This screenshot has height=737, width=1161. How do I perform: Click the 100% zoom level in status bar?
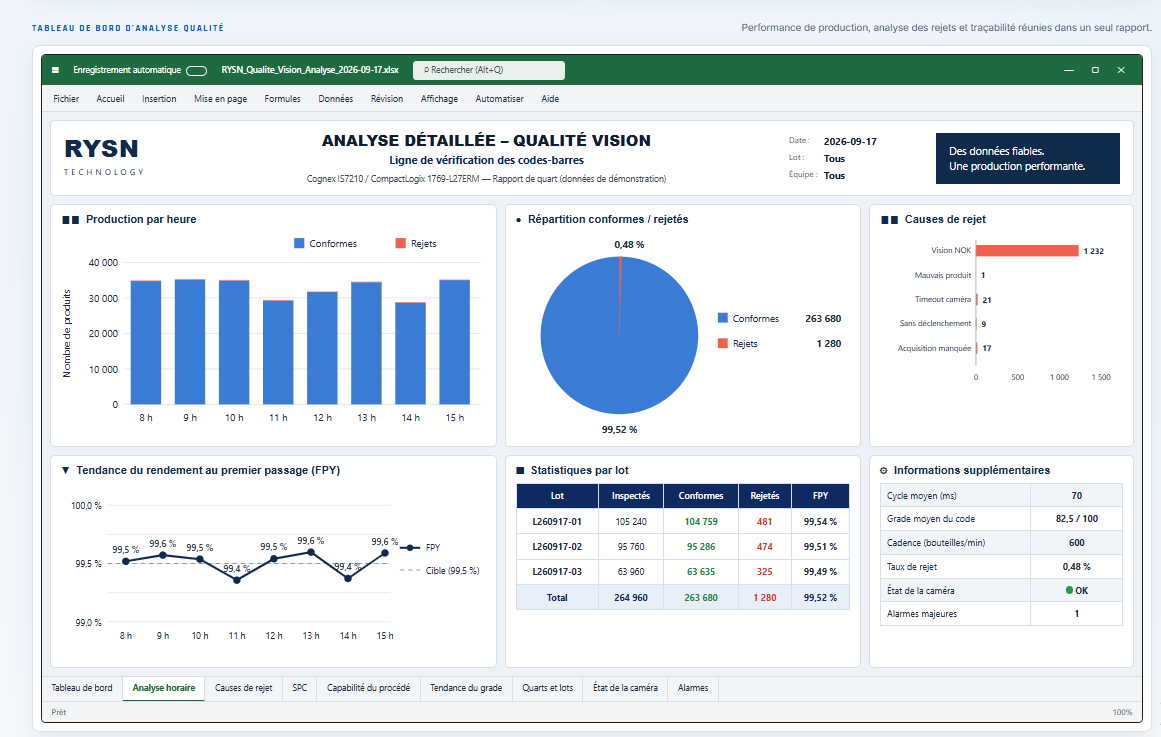pos(1122,712)
